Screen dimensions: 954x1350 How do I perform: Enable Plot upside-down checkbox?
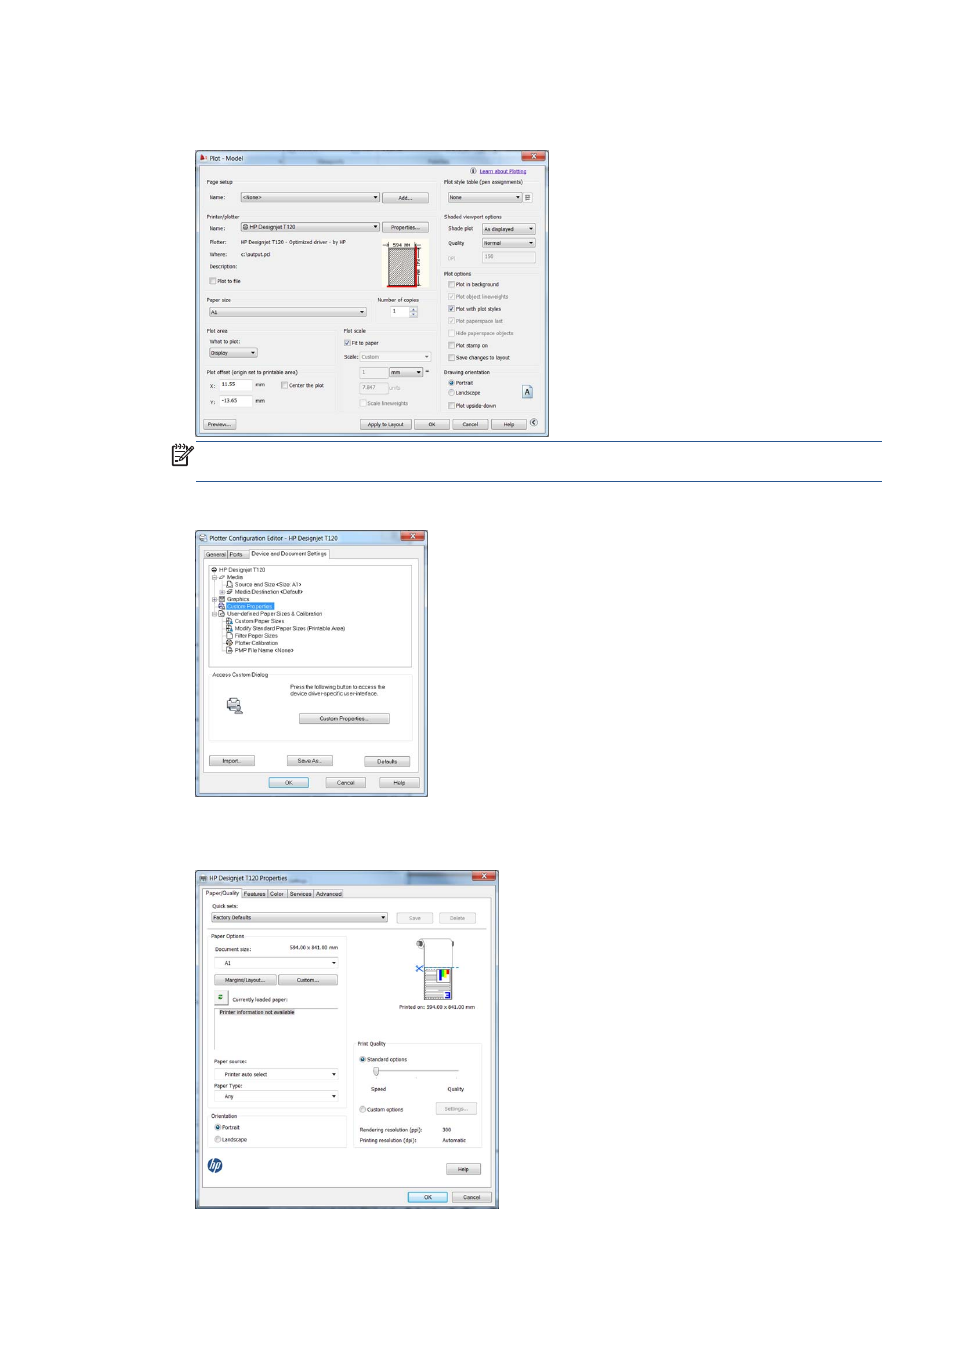point(451,406)
